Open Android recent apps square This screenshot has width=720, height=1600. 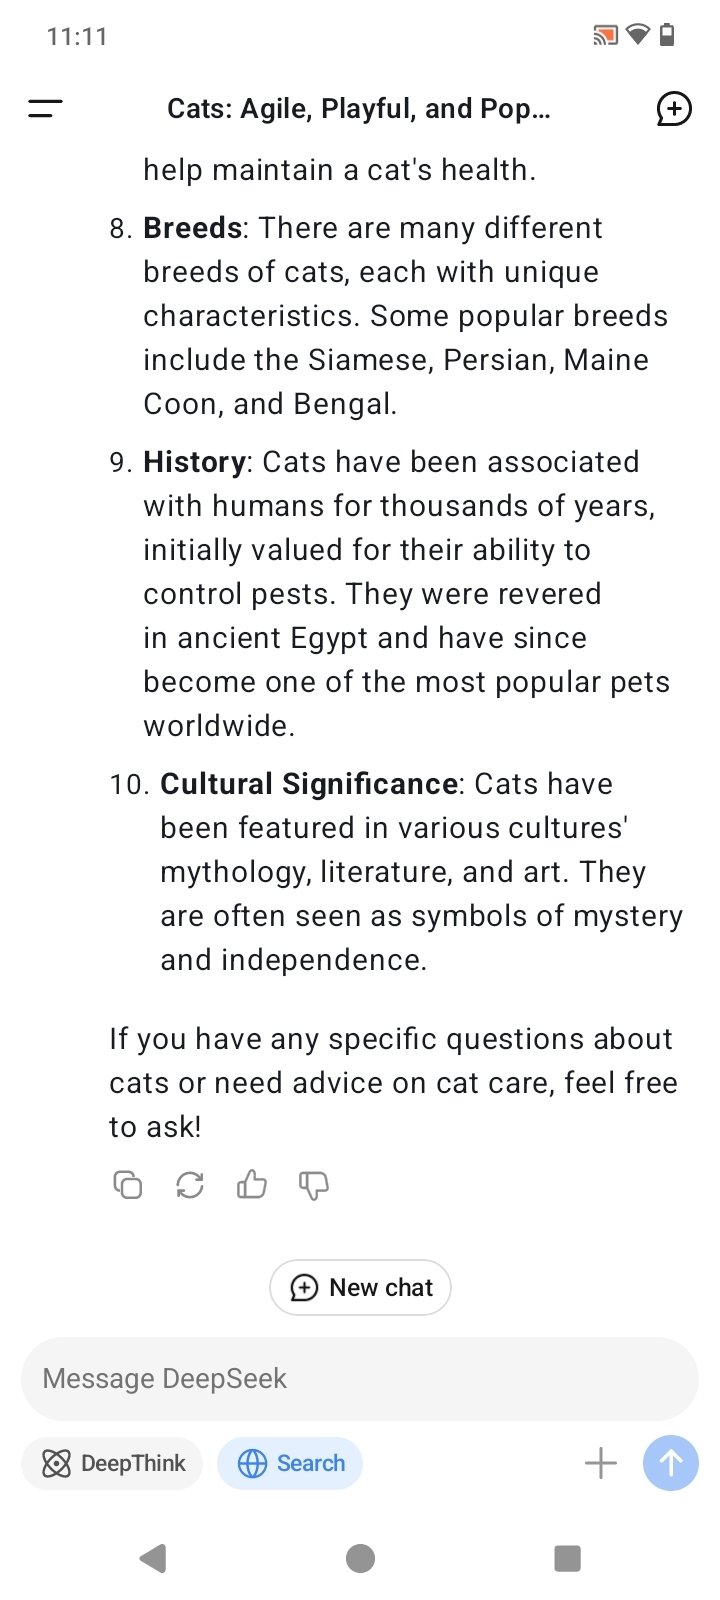click(x=567, y=1558)
